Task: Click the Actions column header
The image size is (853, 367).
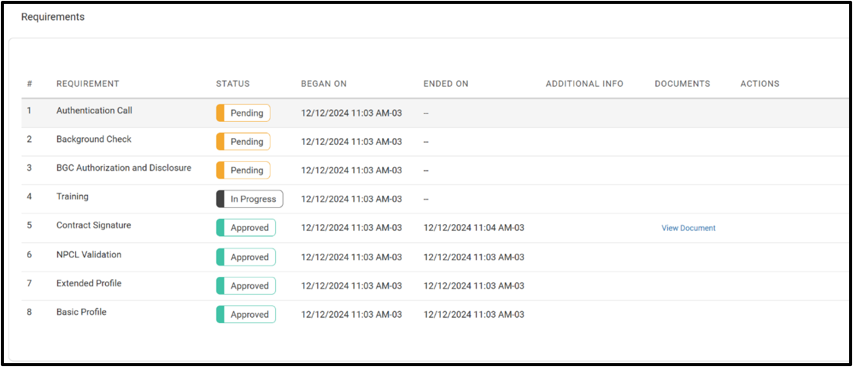Action: [x=760, y=84]
